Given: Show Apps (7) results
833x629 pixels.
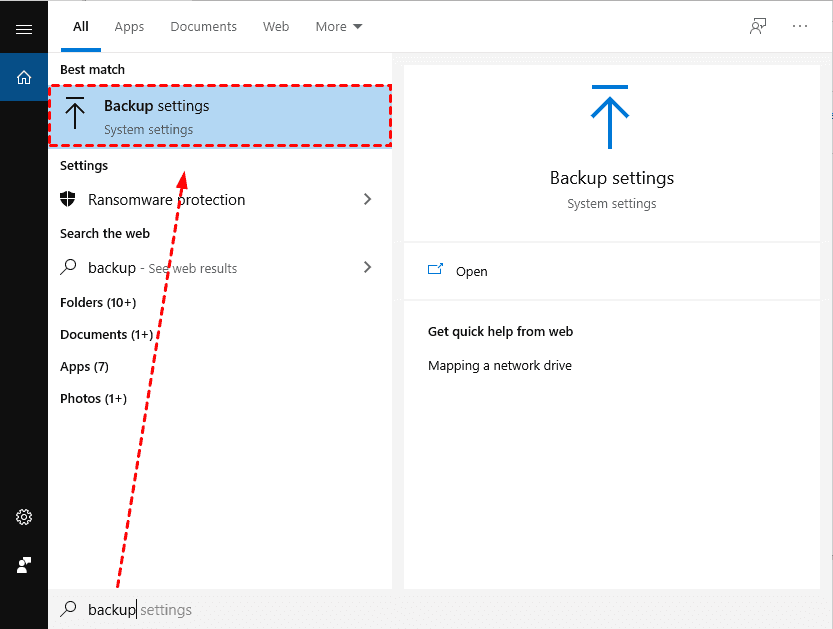Looking at the screenshot, I should [84, 366].
